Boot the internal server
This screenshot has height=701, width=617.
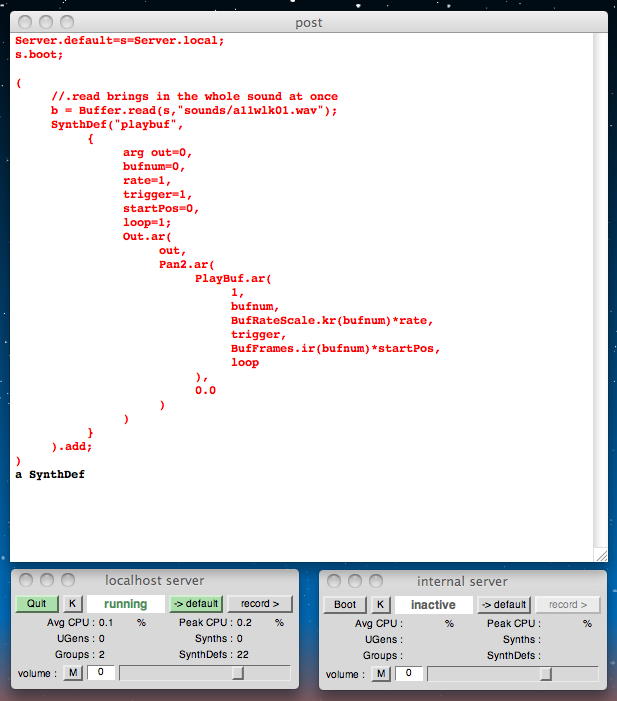coord(345,604)
